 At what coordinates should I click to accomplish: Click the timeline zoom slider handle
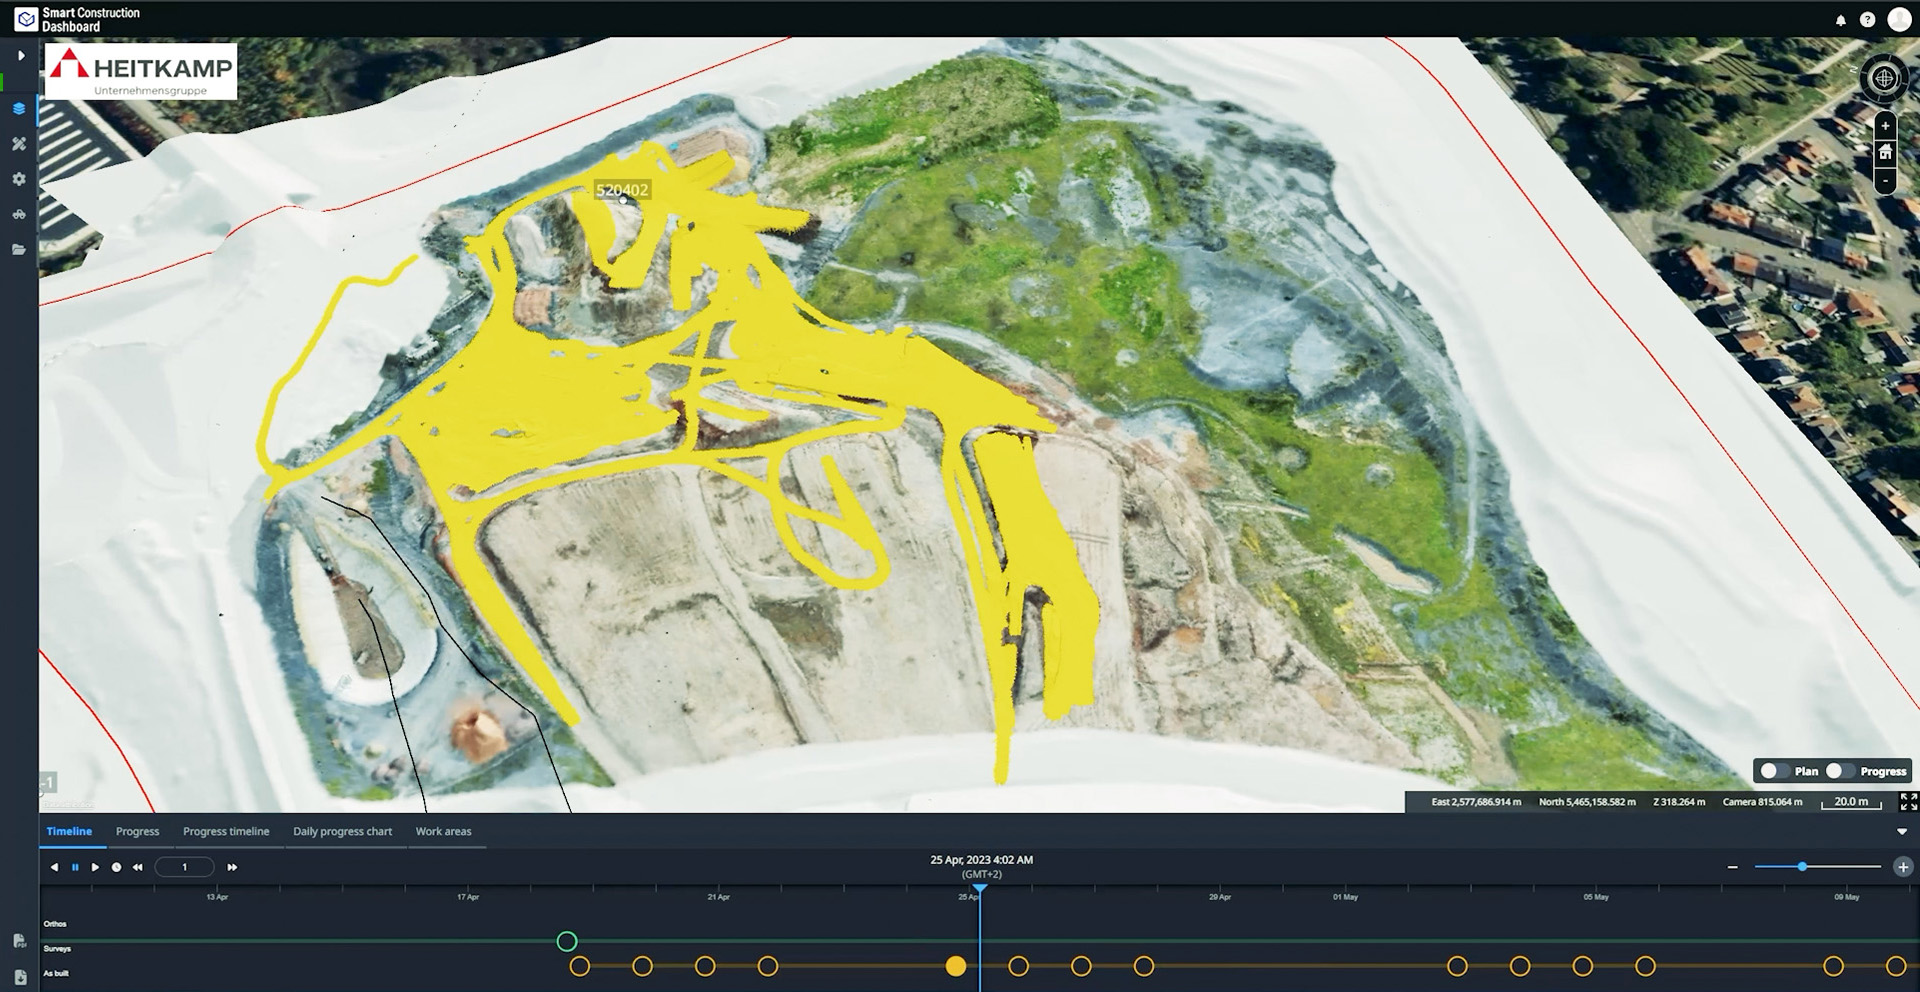coord(1802,867)
